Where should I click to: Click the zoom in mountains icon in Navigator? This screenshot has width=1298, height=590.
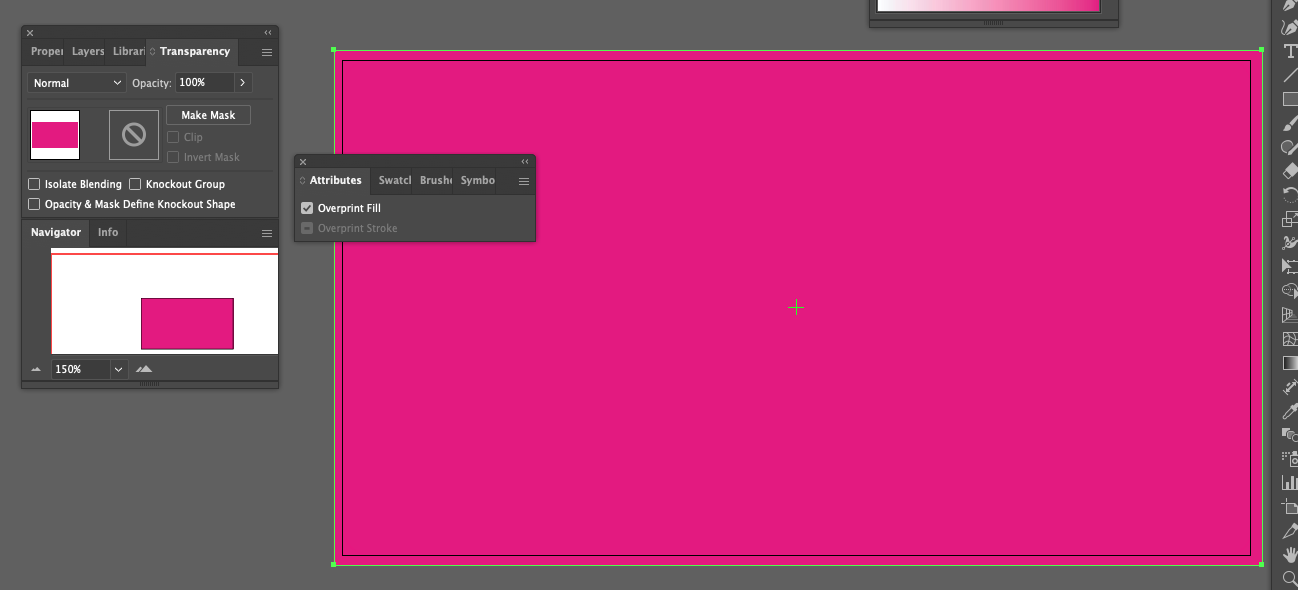coord(144,369)
